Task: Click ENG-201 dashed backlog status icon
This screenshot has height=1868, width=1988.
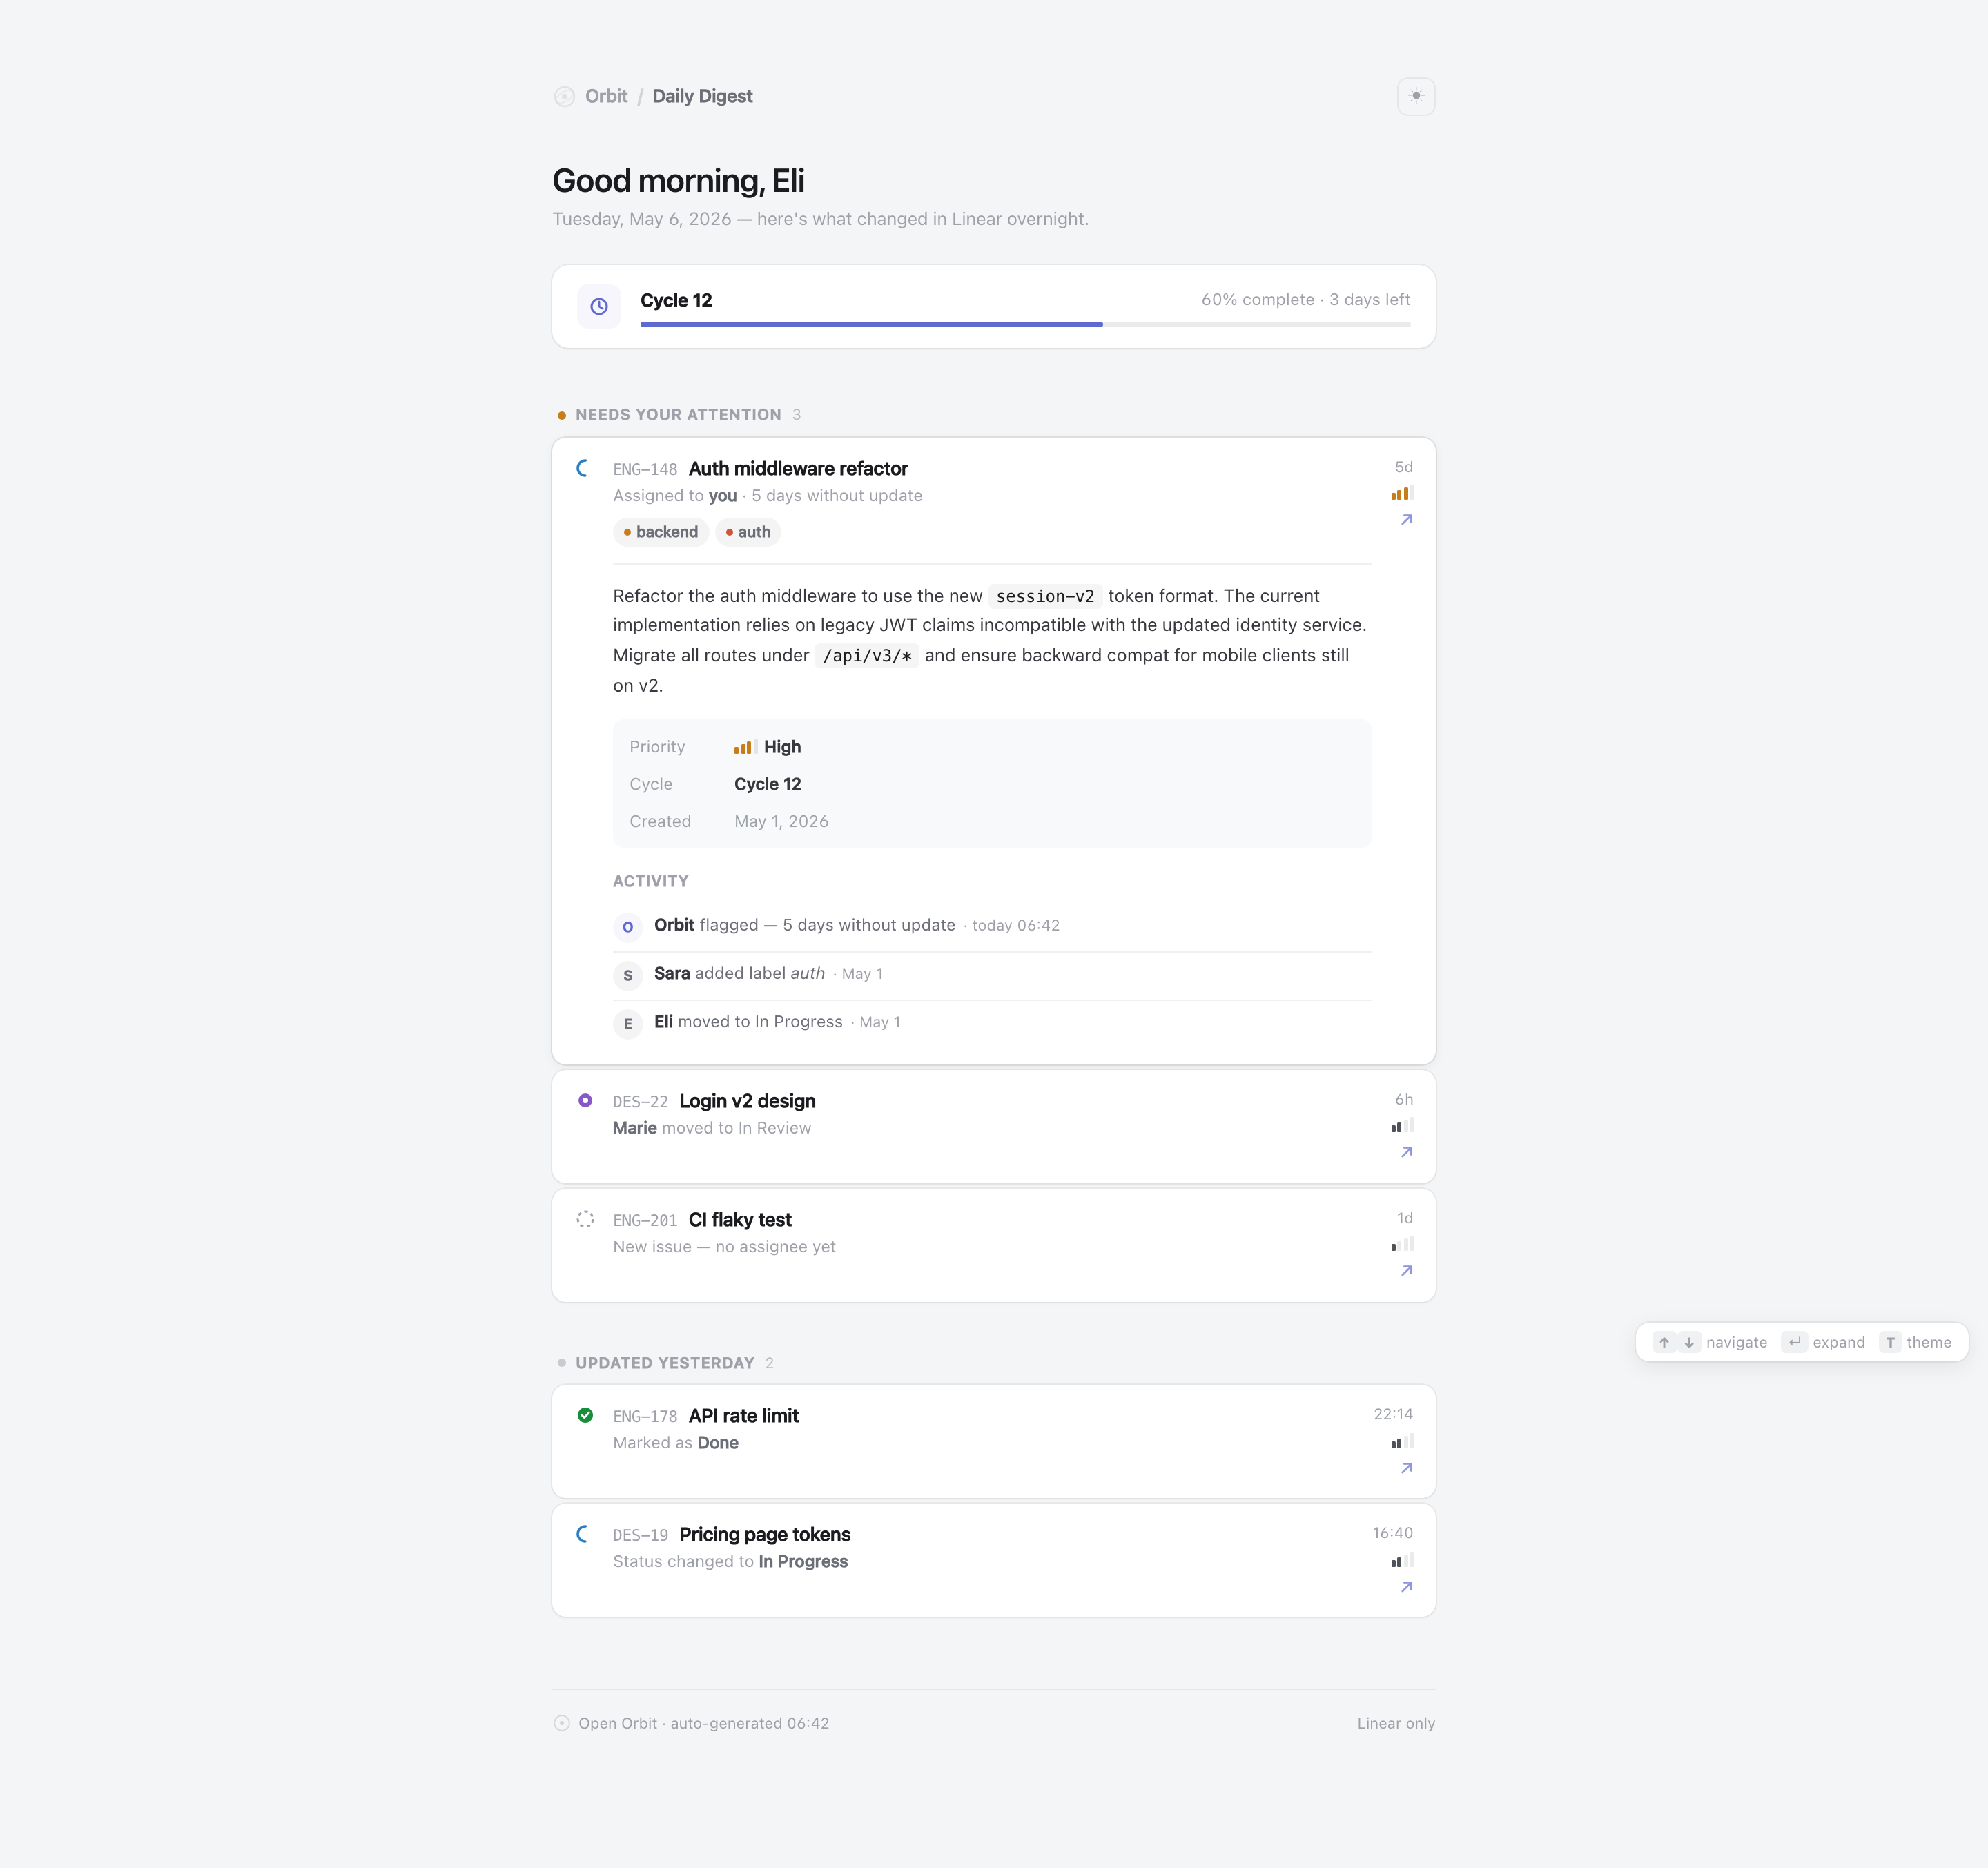Action: [x=585, y=1219]
